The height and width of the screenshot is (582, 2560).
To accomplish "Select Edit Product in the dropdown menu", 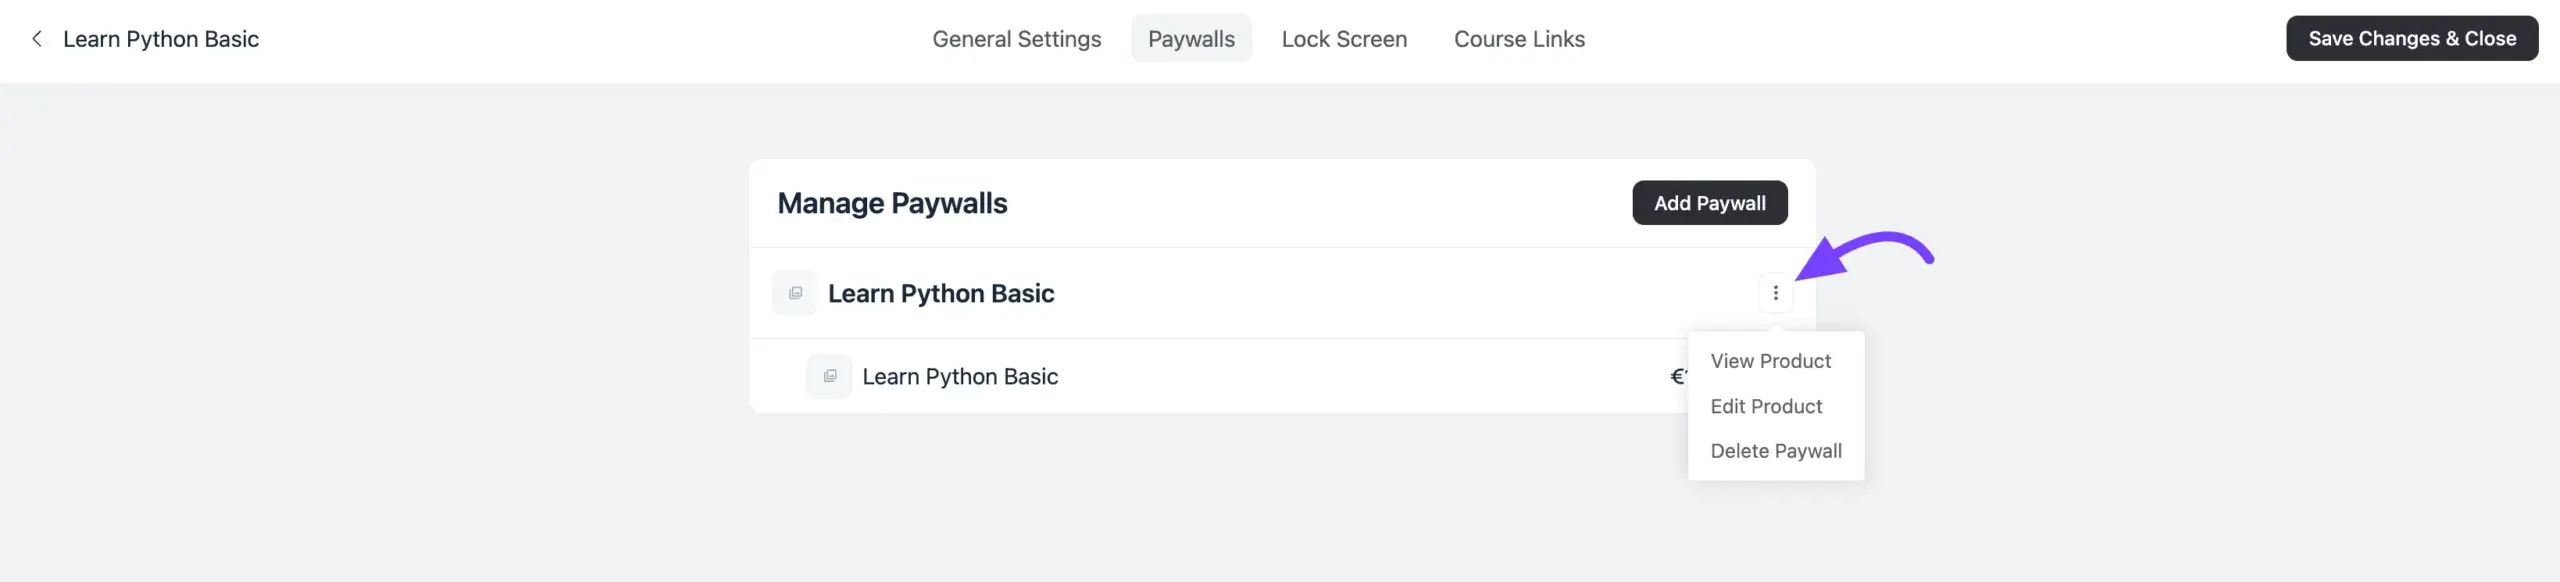I will pyautogui.click(x=1766, y=406).
